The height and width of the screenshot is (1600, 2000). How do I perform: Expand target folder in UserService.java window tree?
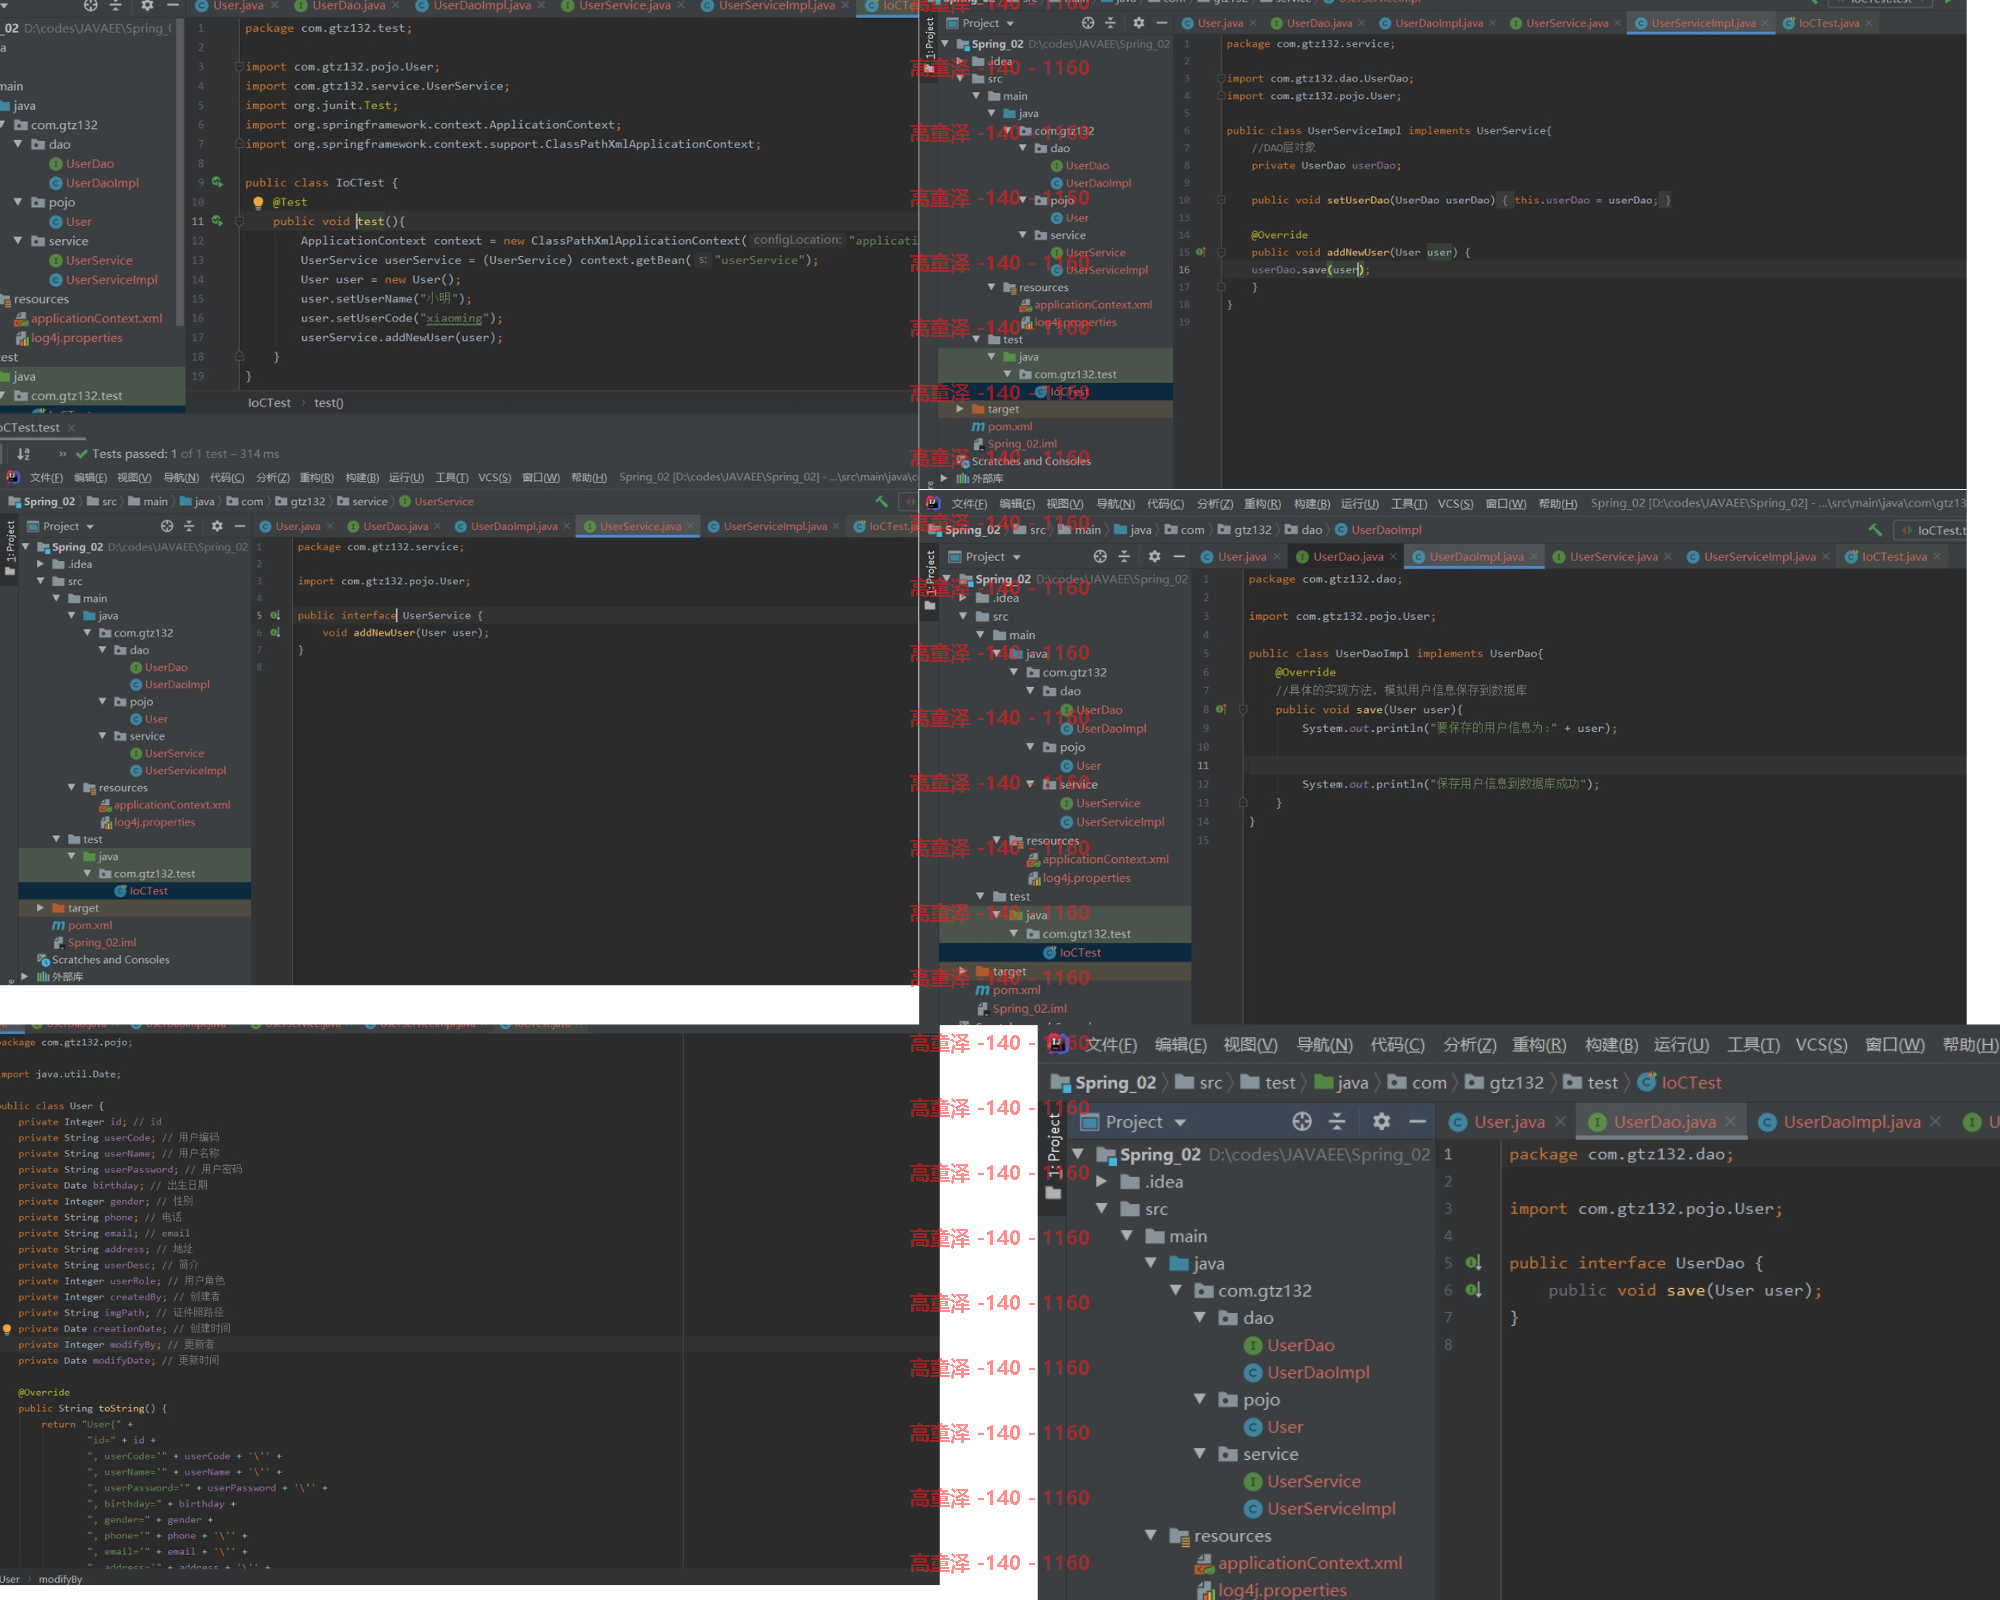coord(40,908)
